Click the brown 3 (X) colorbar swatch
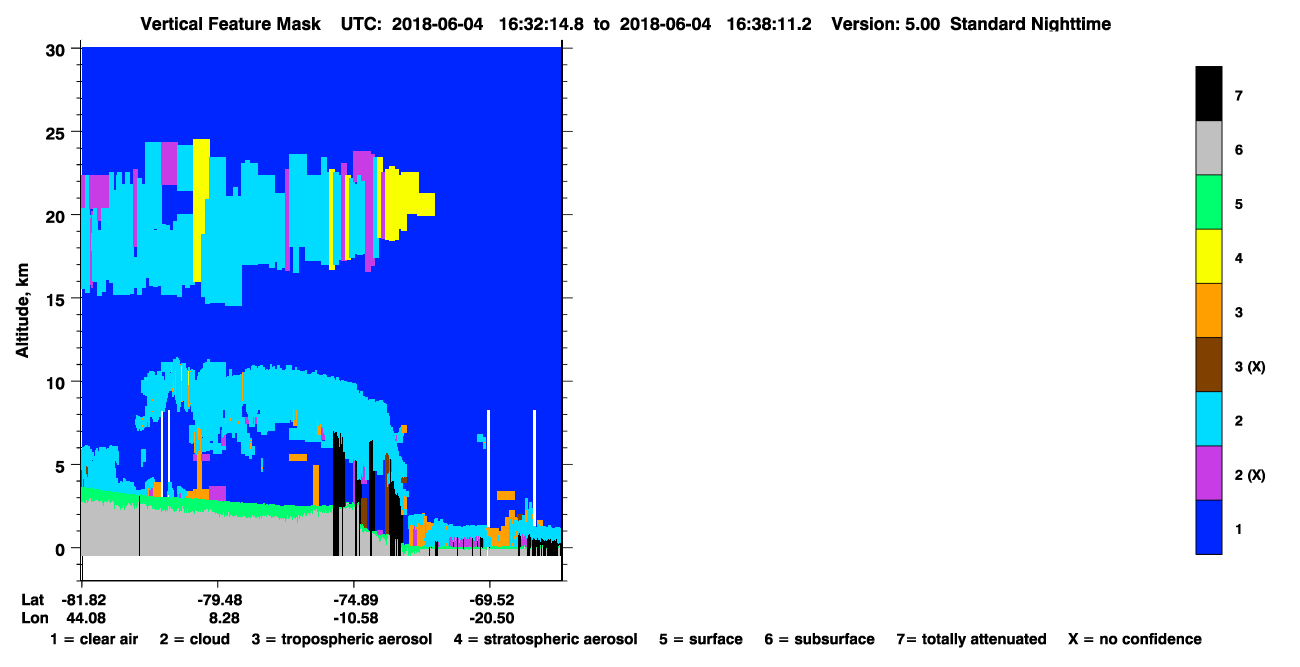Viewport: 1300px width, 667px height. click(1209, 364)
